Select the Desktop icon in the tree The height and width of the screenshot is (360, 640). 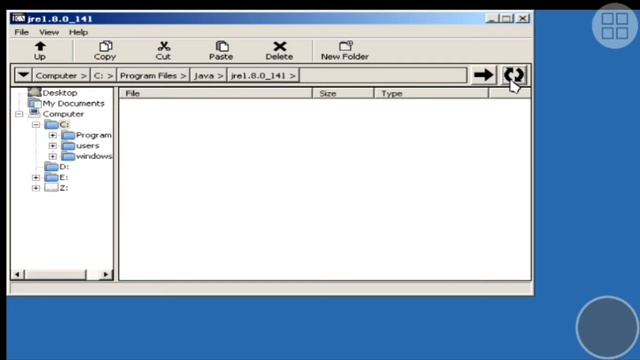[x=34, y=92]
